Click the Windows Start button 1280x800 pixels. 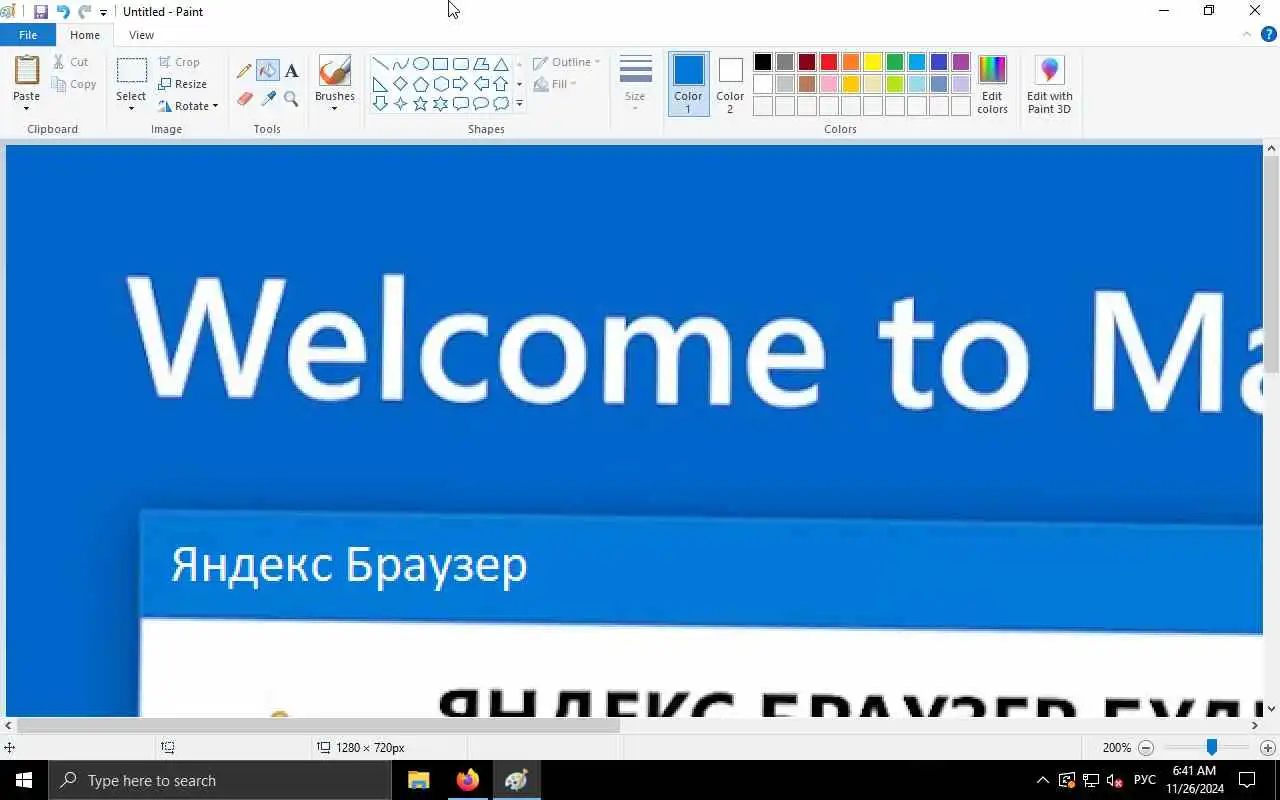click(x=24, y=780)
